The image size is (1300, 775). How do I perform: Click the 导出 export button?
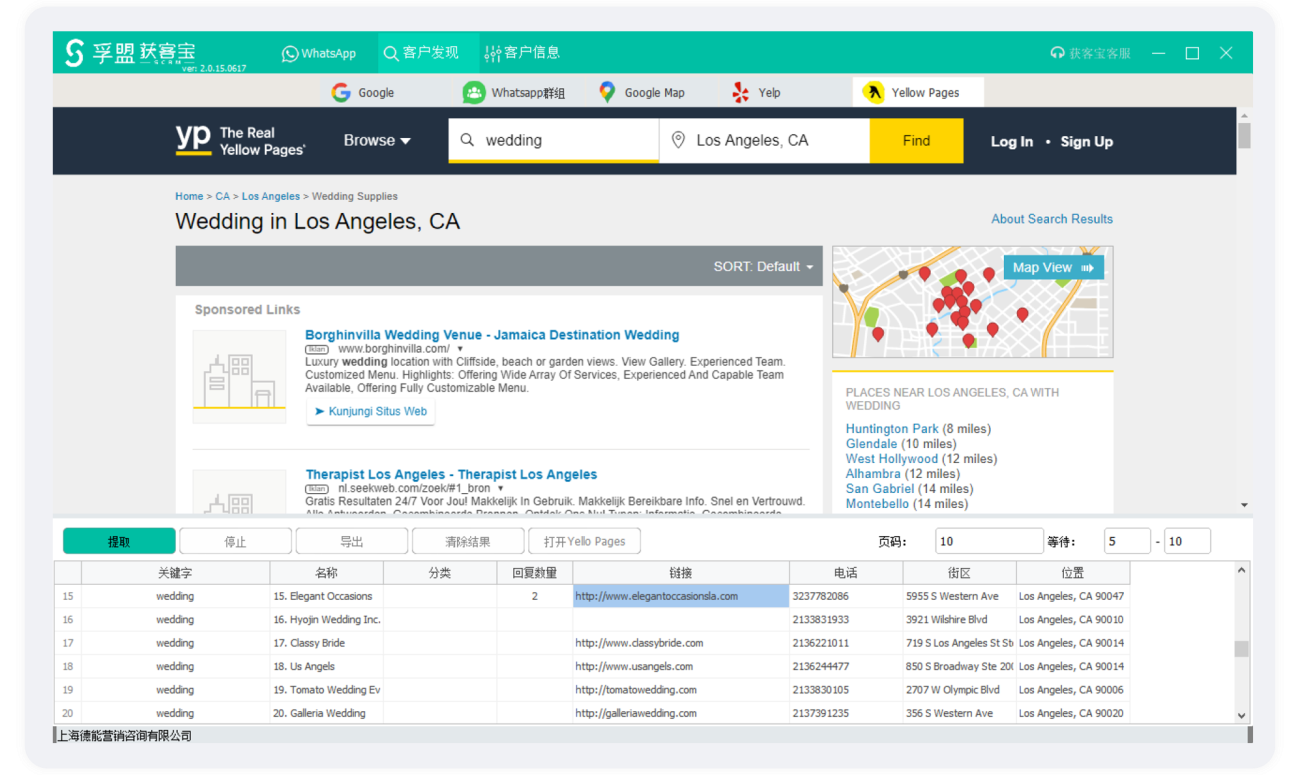(351, 541)
